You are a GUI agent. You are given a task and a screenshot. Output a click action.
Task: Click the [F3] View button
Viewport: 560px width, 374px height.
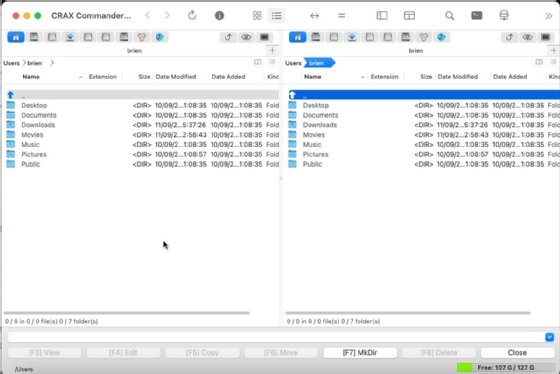coord(44,353)
